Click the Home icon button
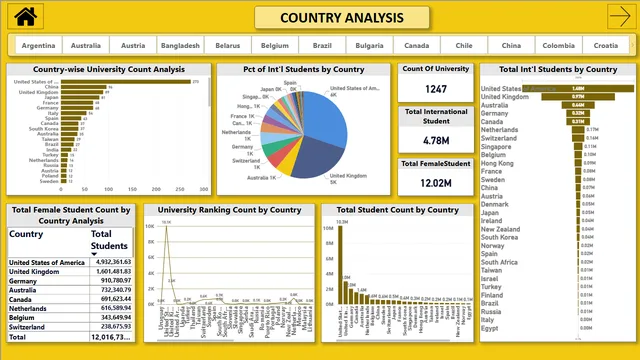The height and width of the screenshot is (360, 640). [x=25, y=16]
